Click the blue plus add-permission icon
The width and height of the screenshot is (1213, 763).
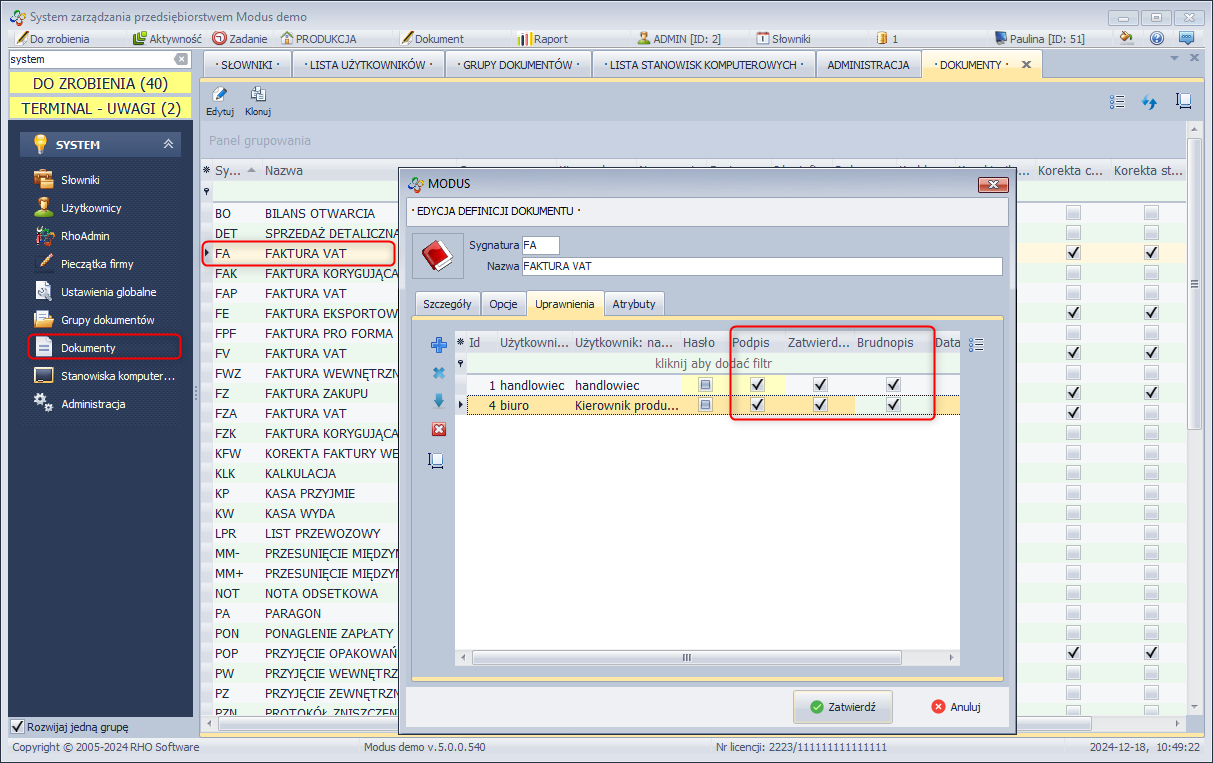[x=438, y=345]
